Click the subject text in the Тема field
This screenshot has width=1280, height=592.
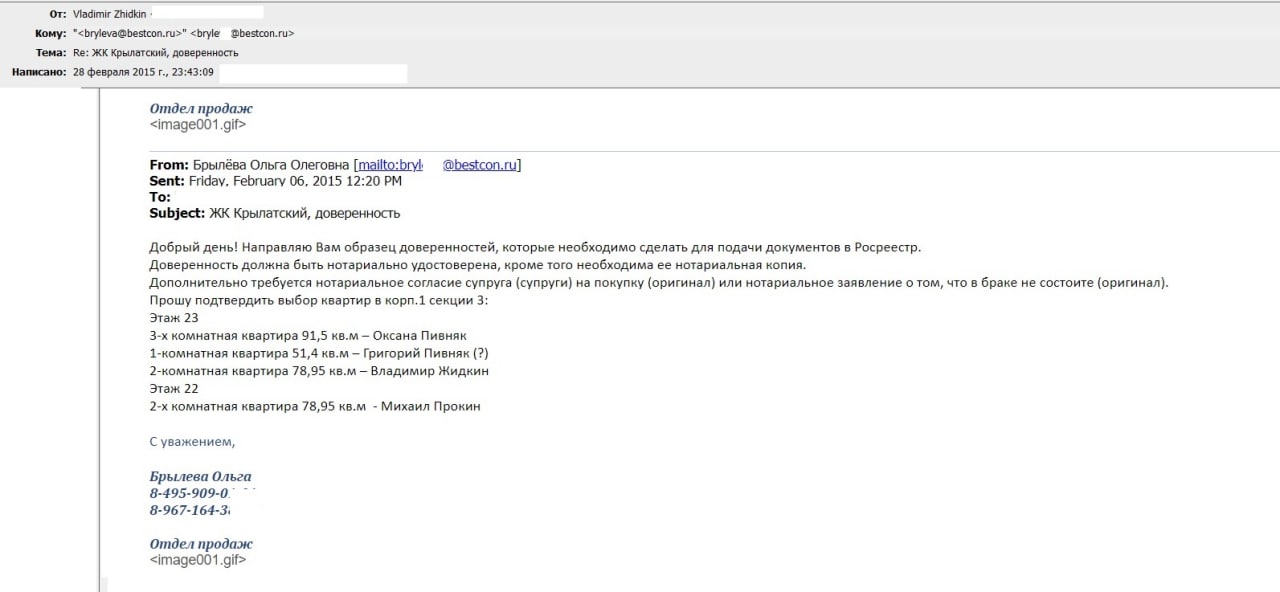156,52
